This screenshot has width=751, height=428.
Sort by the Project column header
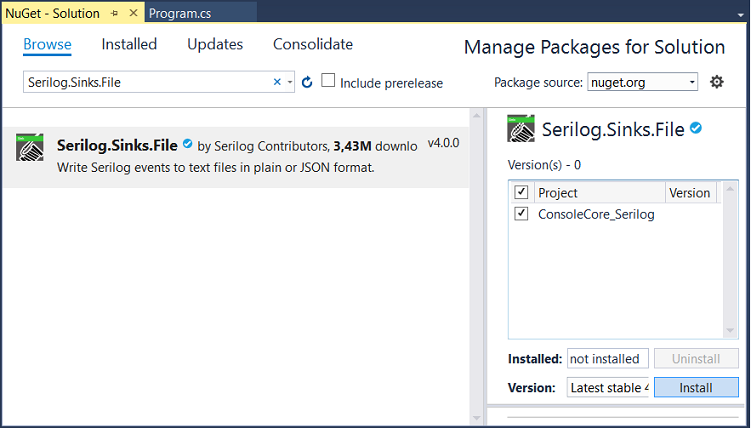coord(599,192)
